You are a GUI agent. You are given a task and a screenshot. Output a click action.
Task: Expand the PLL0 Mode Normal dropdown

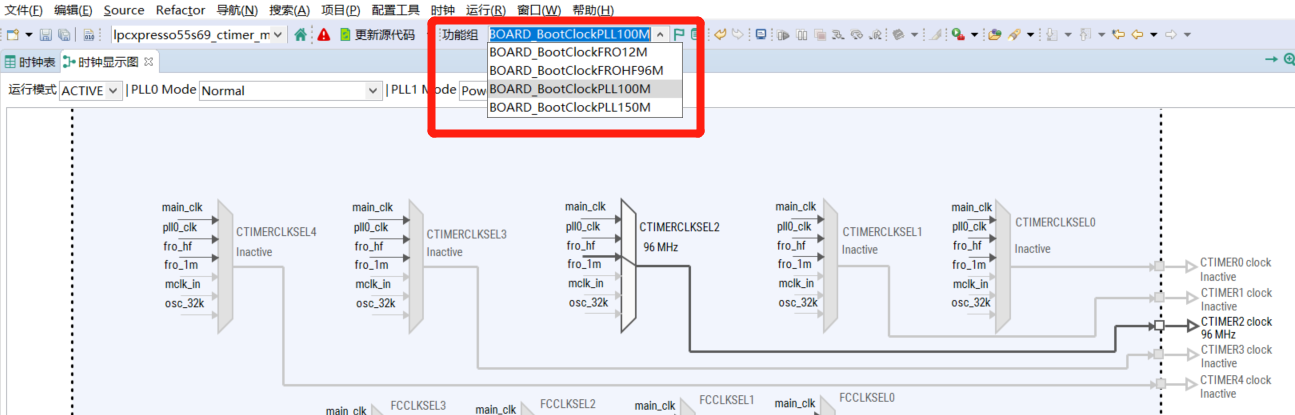289,91
